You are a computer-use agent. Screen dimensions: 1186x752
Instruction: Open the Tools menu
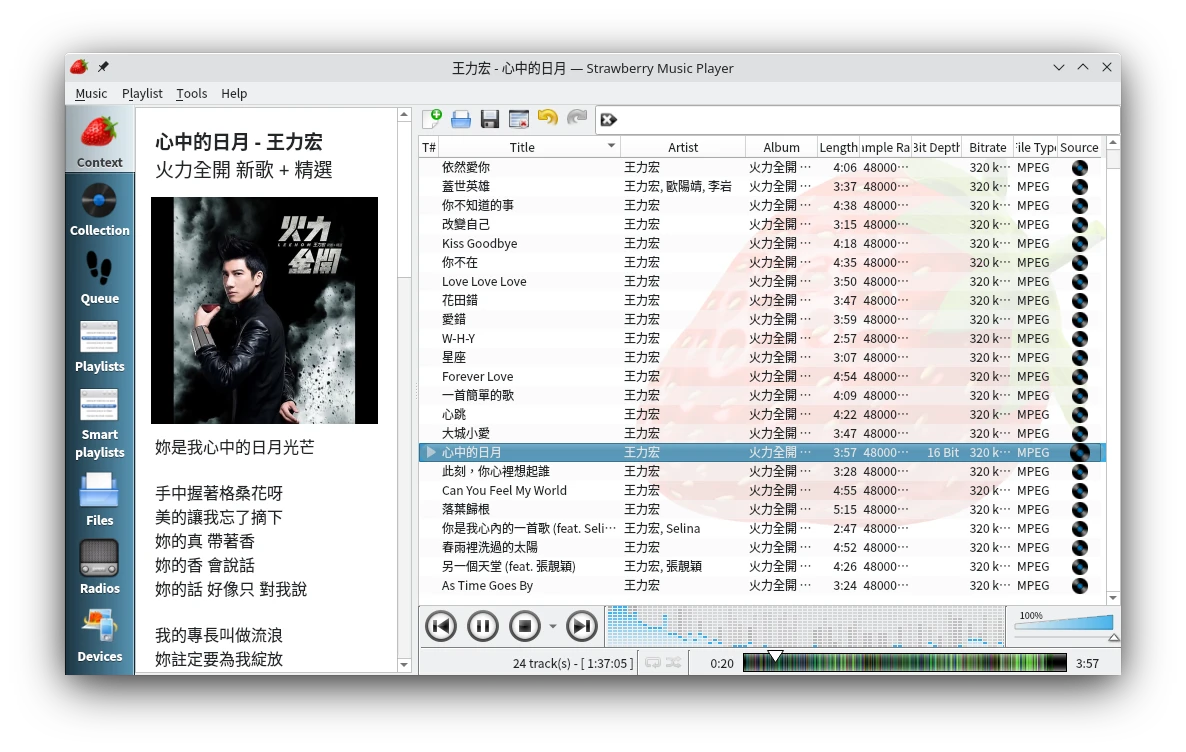coord(191,93)
